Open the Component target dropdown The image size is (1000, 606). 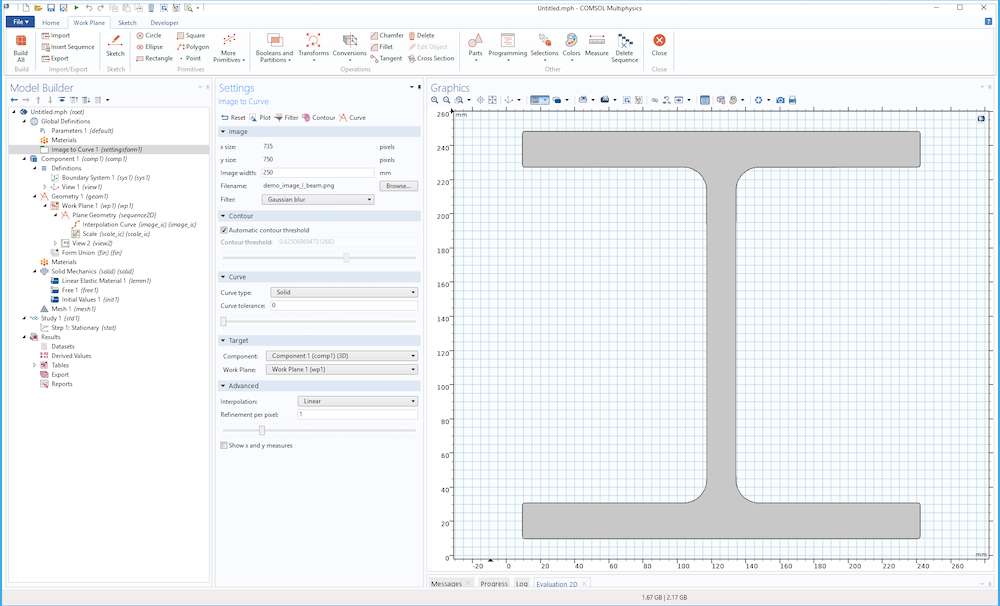click(342, 356)
